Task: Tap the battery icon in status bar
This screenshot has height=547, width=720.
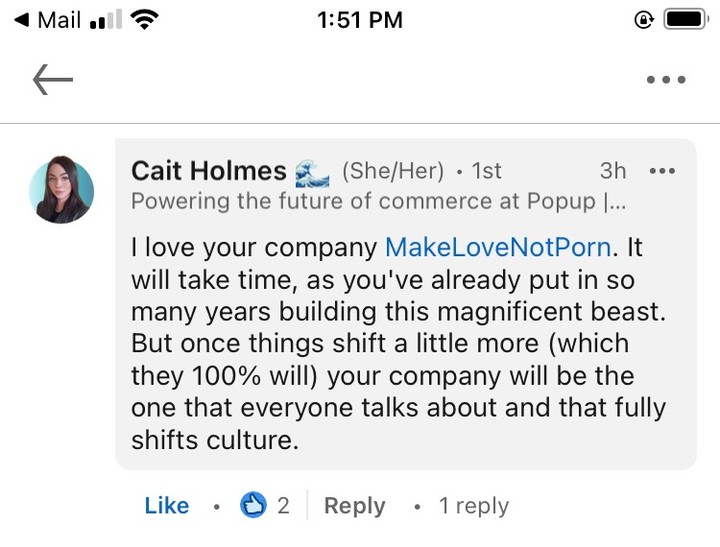Action: tap(686, 20)
